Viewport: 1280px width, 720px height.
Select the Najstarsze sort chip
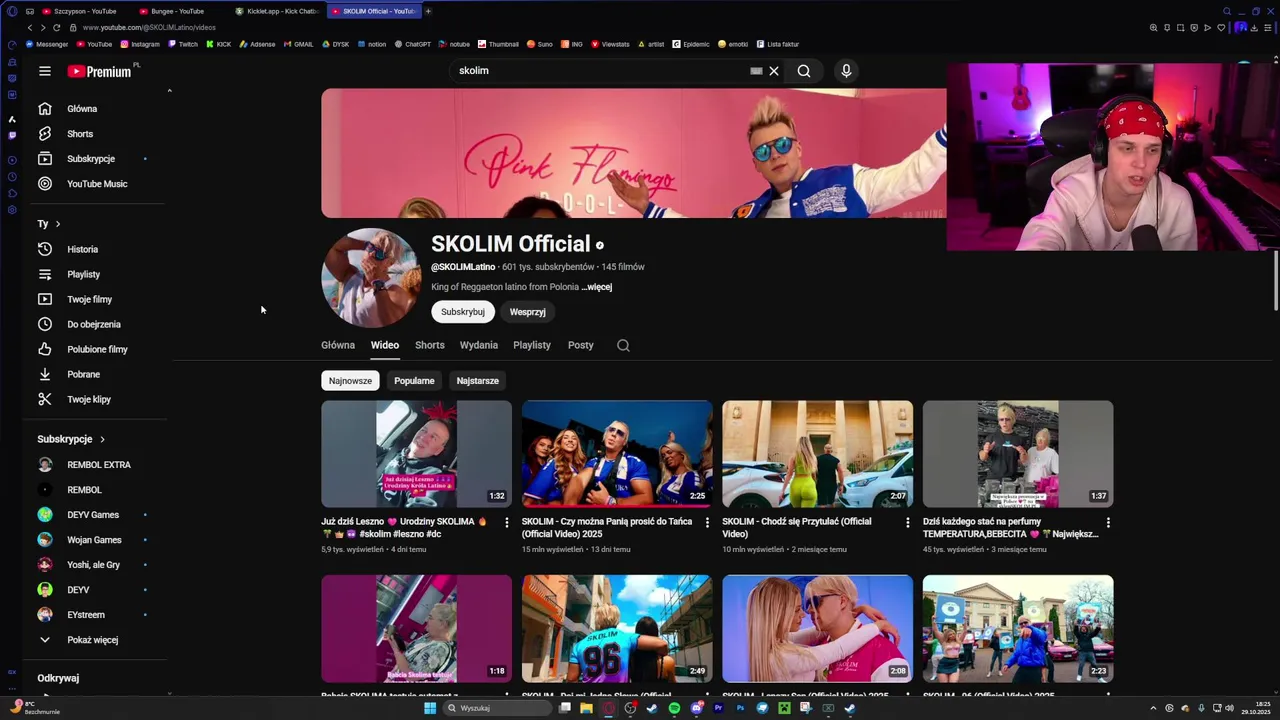tap(478, 381)
